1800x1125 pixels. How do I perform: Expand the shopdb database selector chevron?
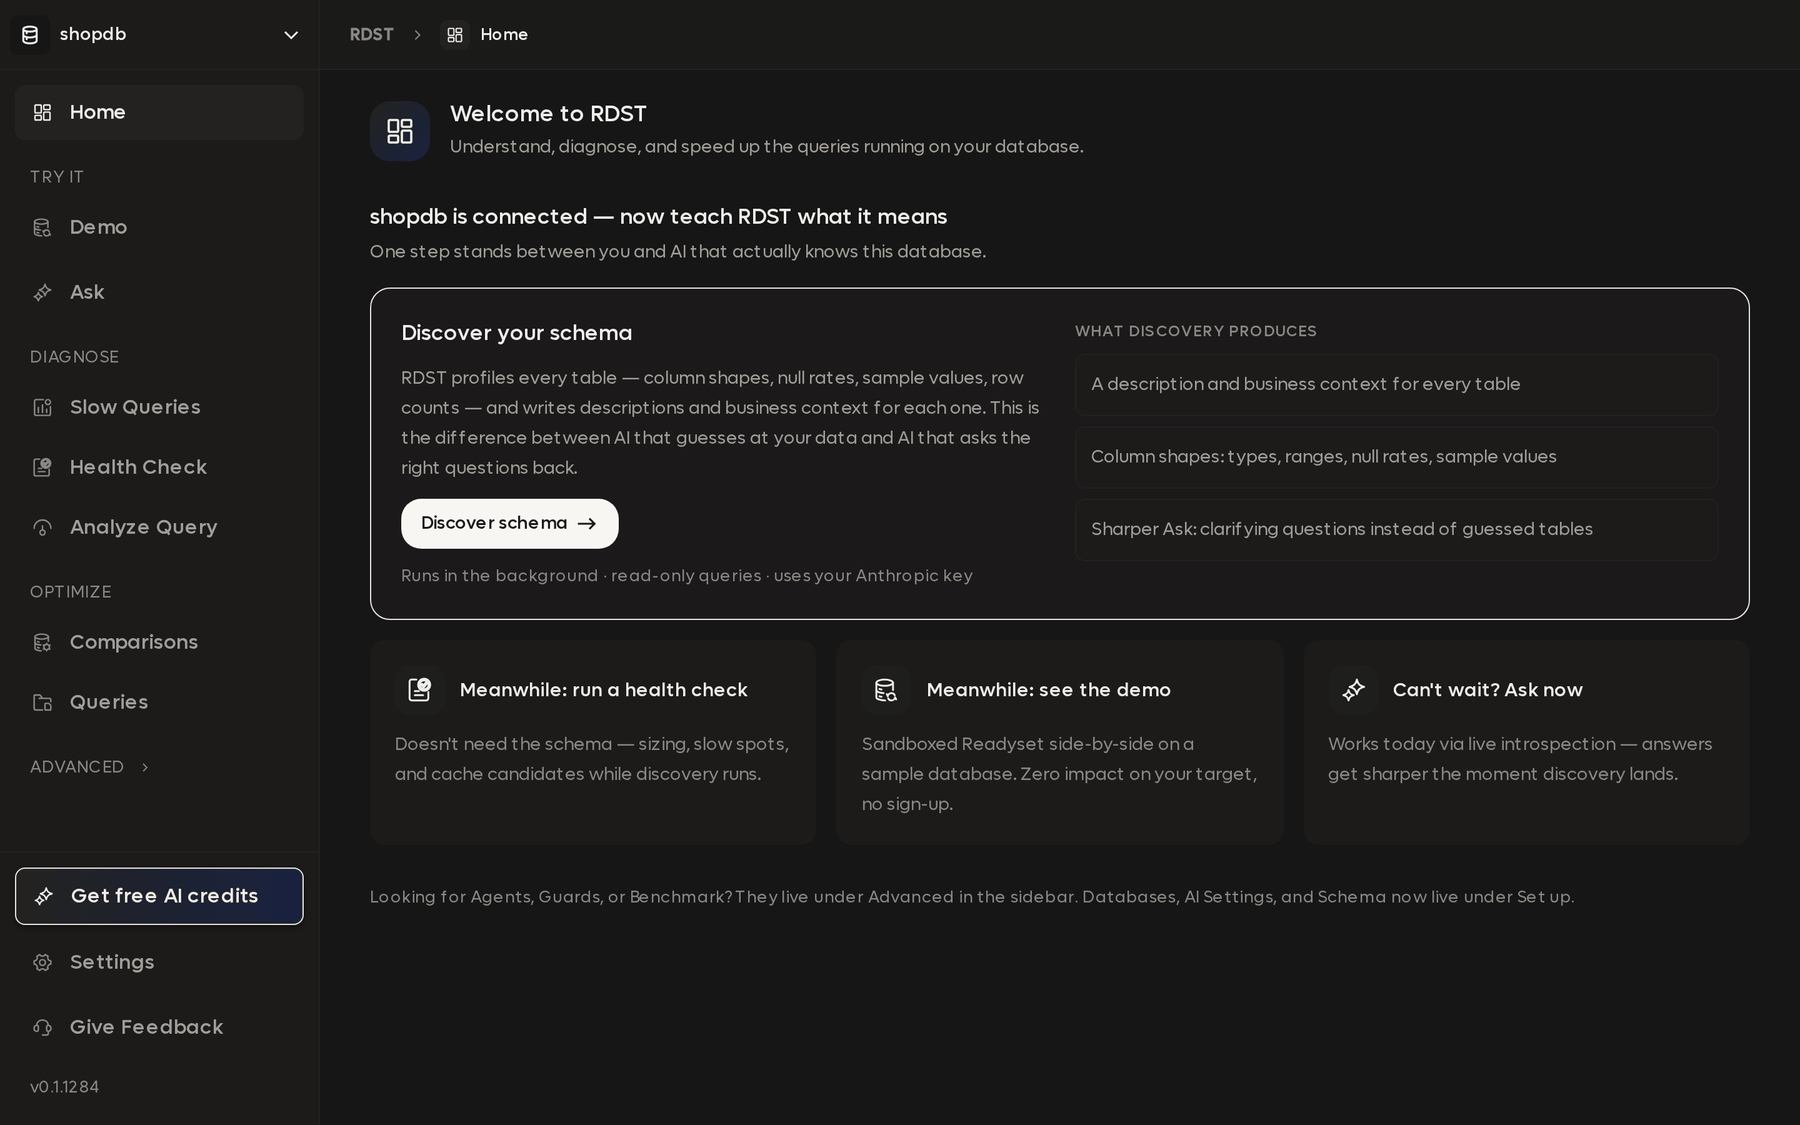(x=291, y=35)
